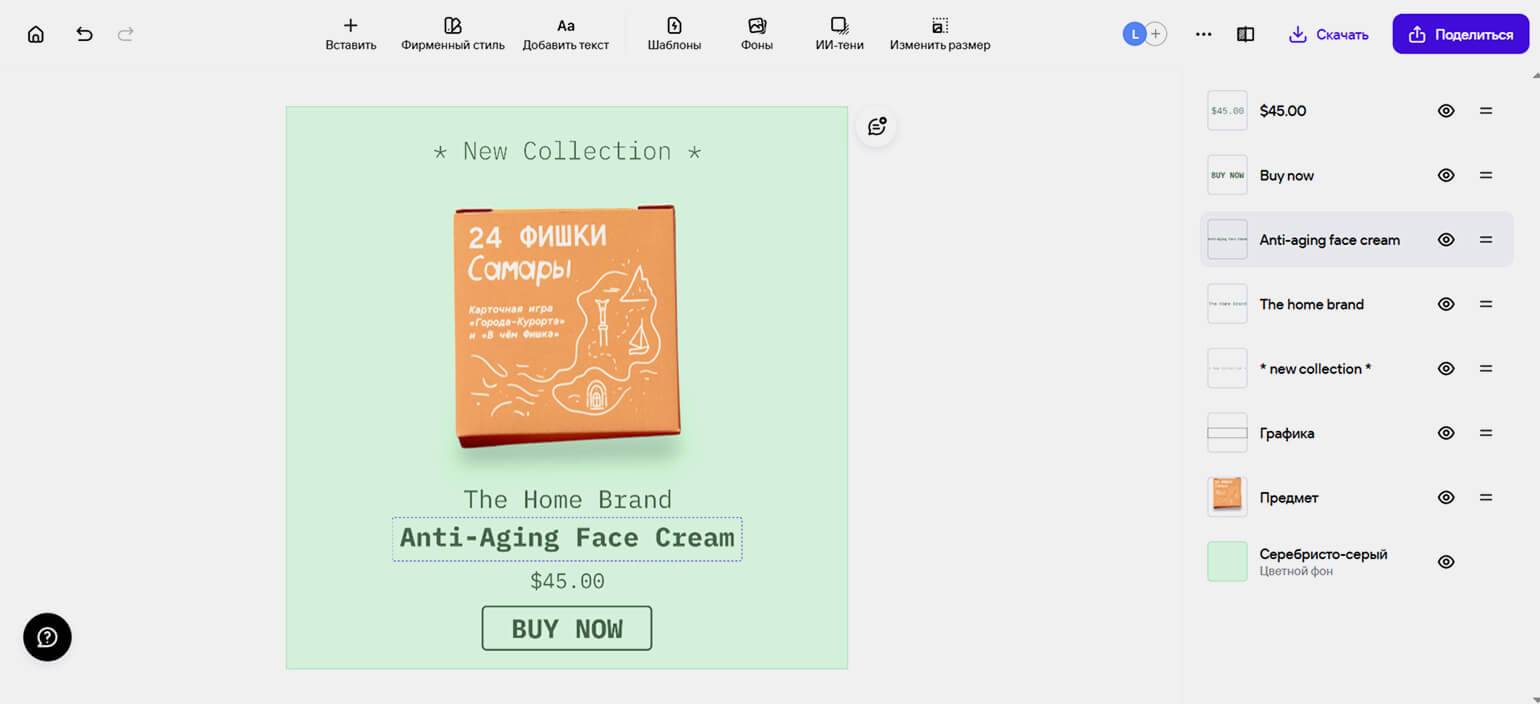Open options for The home brand layer

[x=1486, y=304]
